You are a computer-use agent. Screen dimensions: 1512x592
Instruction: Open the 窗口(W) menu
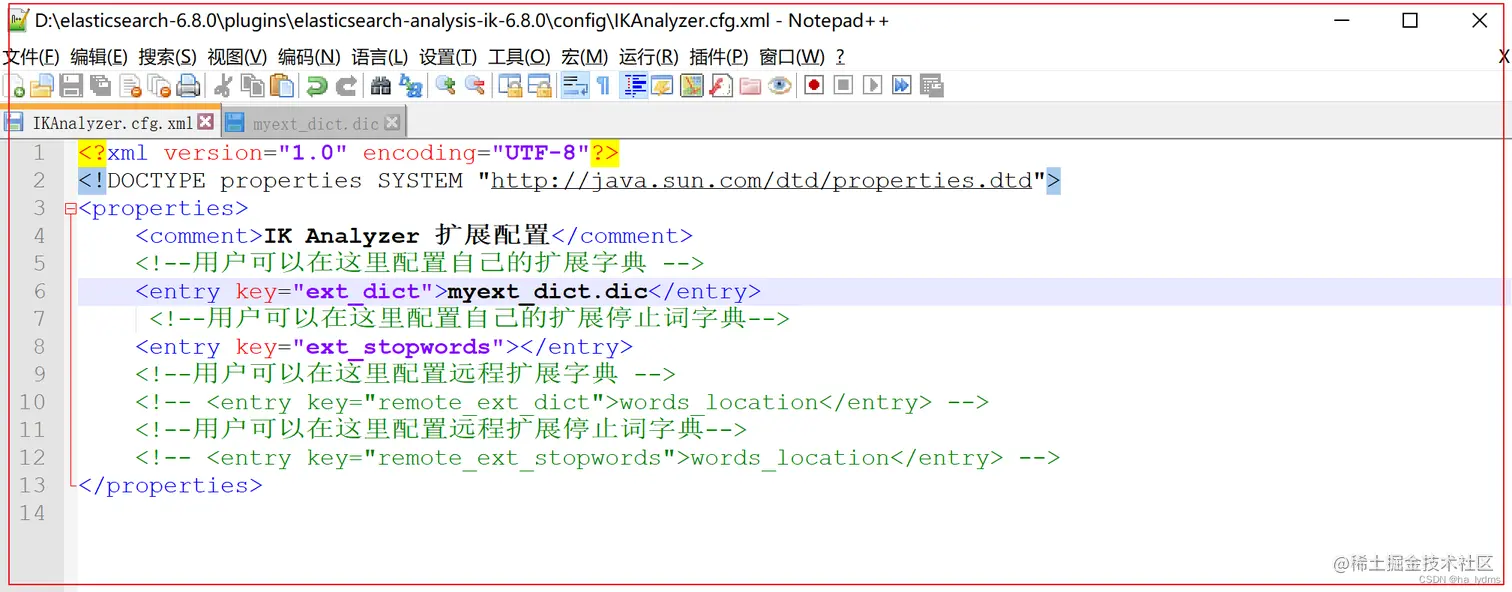792,57
